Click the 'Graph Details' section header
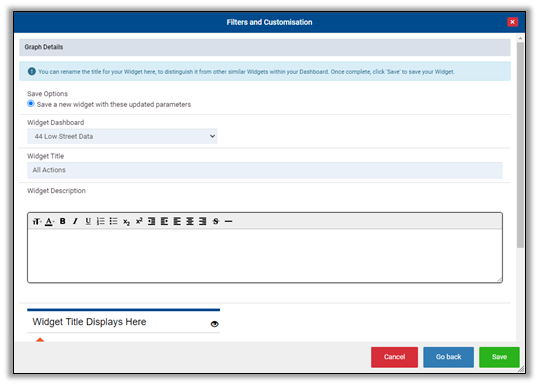This screenshot has width=538, height=384. 265,47
